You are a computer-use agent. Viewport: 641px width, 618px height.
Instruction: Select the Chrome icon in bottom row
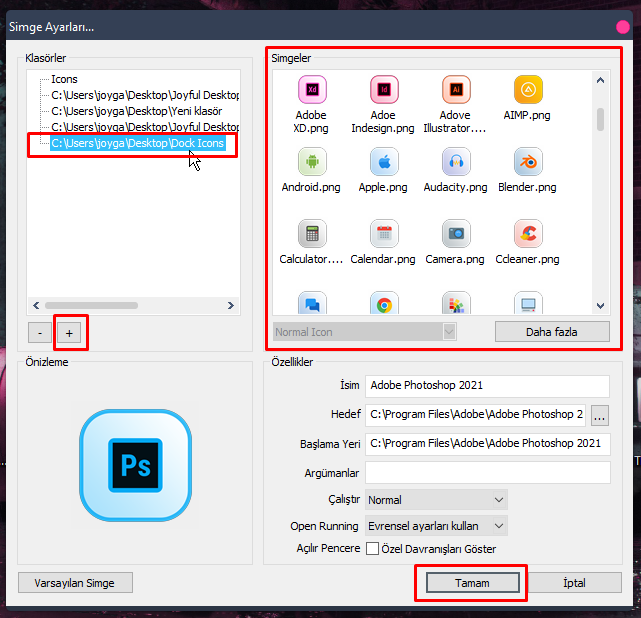384,303
